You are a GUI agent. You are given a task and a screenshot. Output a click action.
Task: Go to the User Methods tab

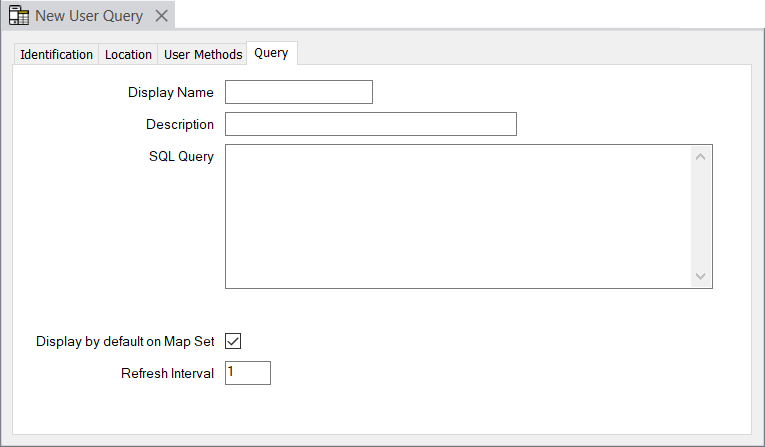(203, 54)
